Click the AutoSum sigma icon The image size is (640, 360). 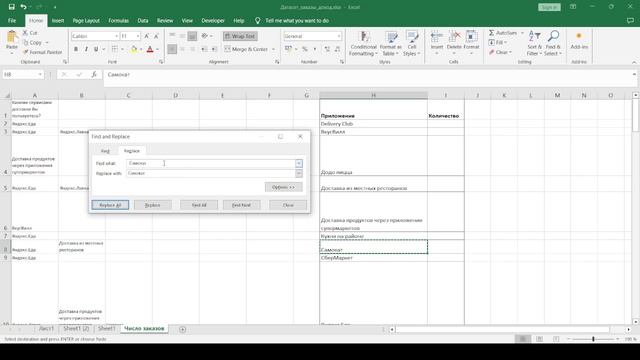[491, 33]
